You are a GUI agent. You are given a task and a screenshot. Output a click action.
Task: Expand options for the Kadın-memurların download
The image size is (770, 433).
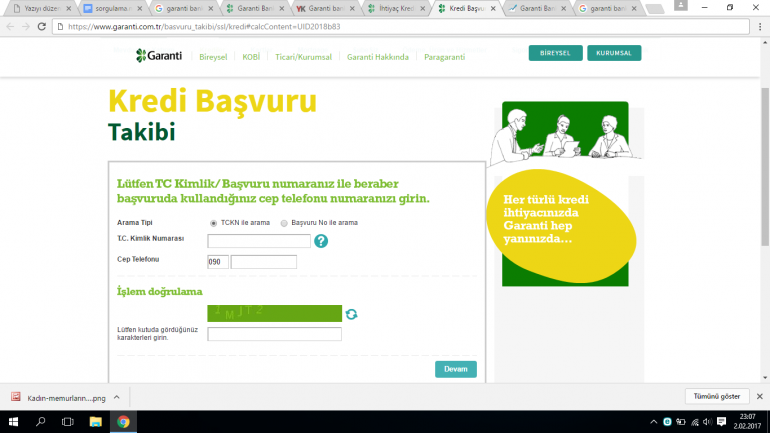click(x=117, y=397)
